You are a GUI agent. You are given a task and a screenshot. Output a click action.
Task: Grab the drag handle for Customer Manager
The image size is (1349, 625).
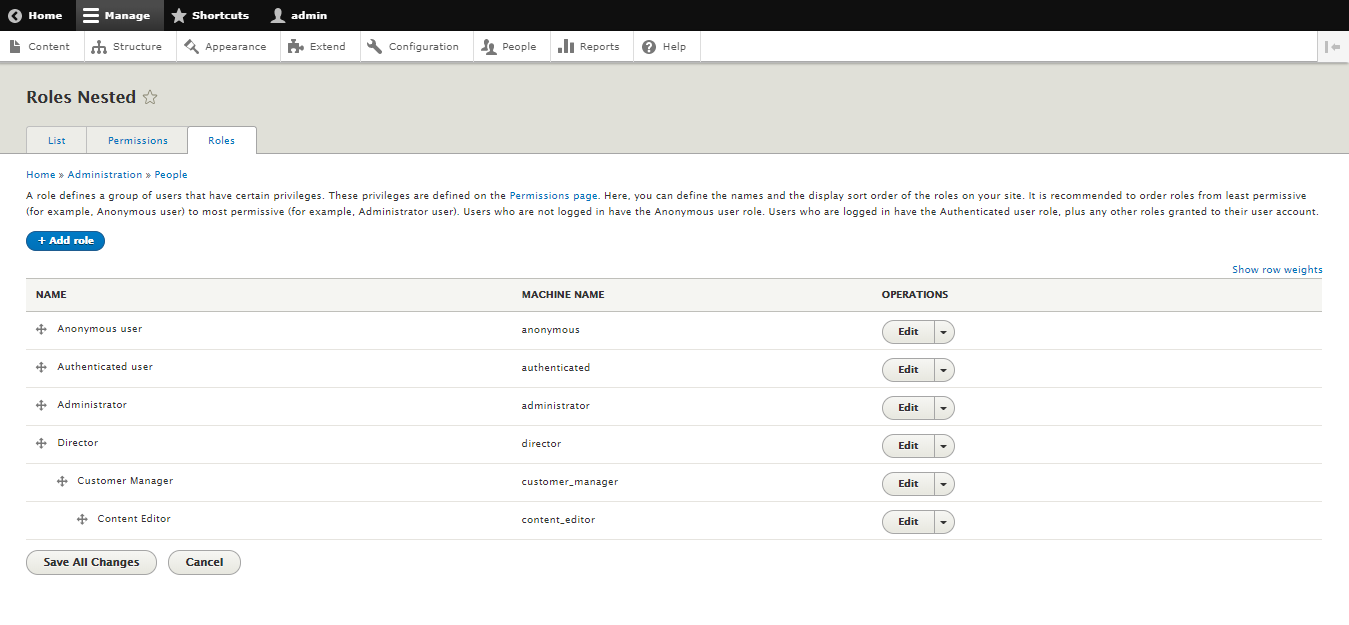(x=62, y=480)
